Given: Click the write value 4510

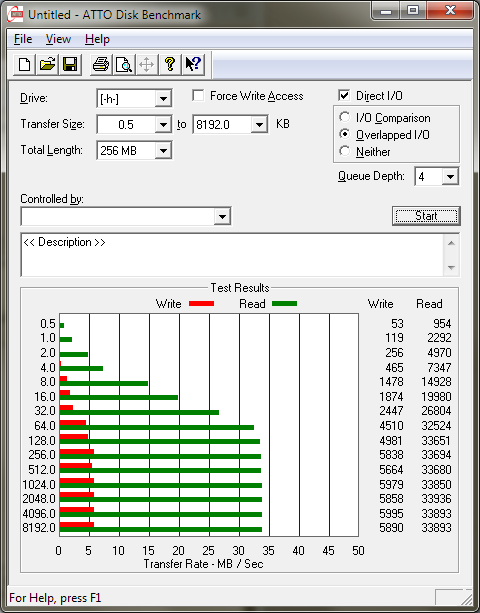Looking at the screenshot, I should 391,425.
